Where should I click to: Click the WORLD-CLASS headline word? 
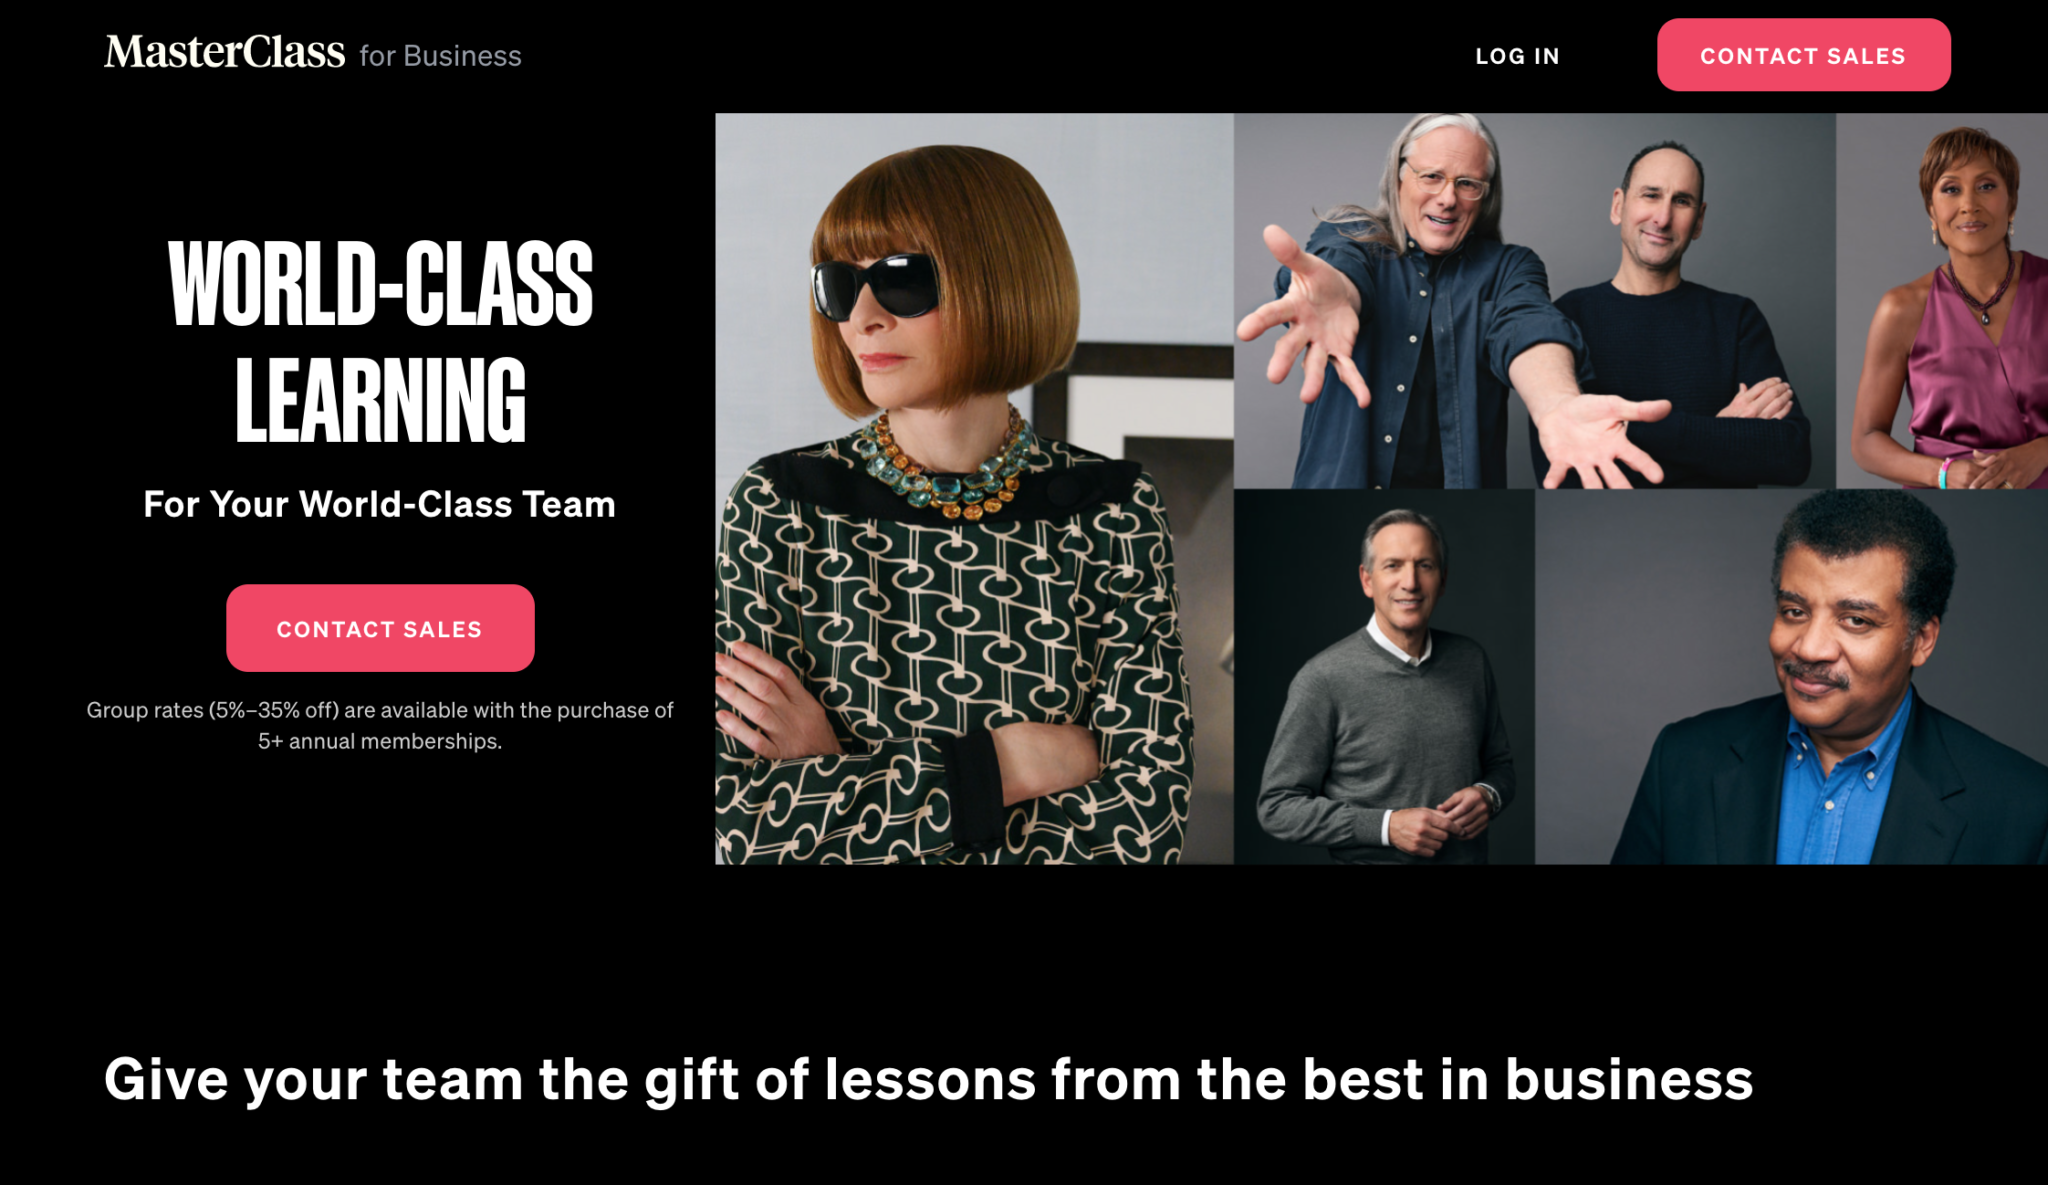click(380, 284)
